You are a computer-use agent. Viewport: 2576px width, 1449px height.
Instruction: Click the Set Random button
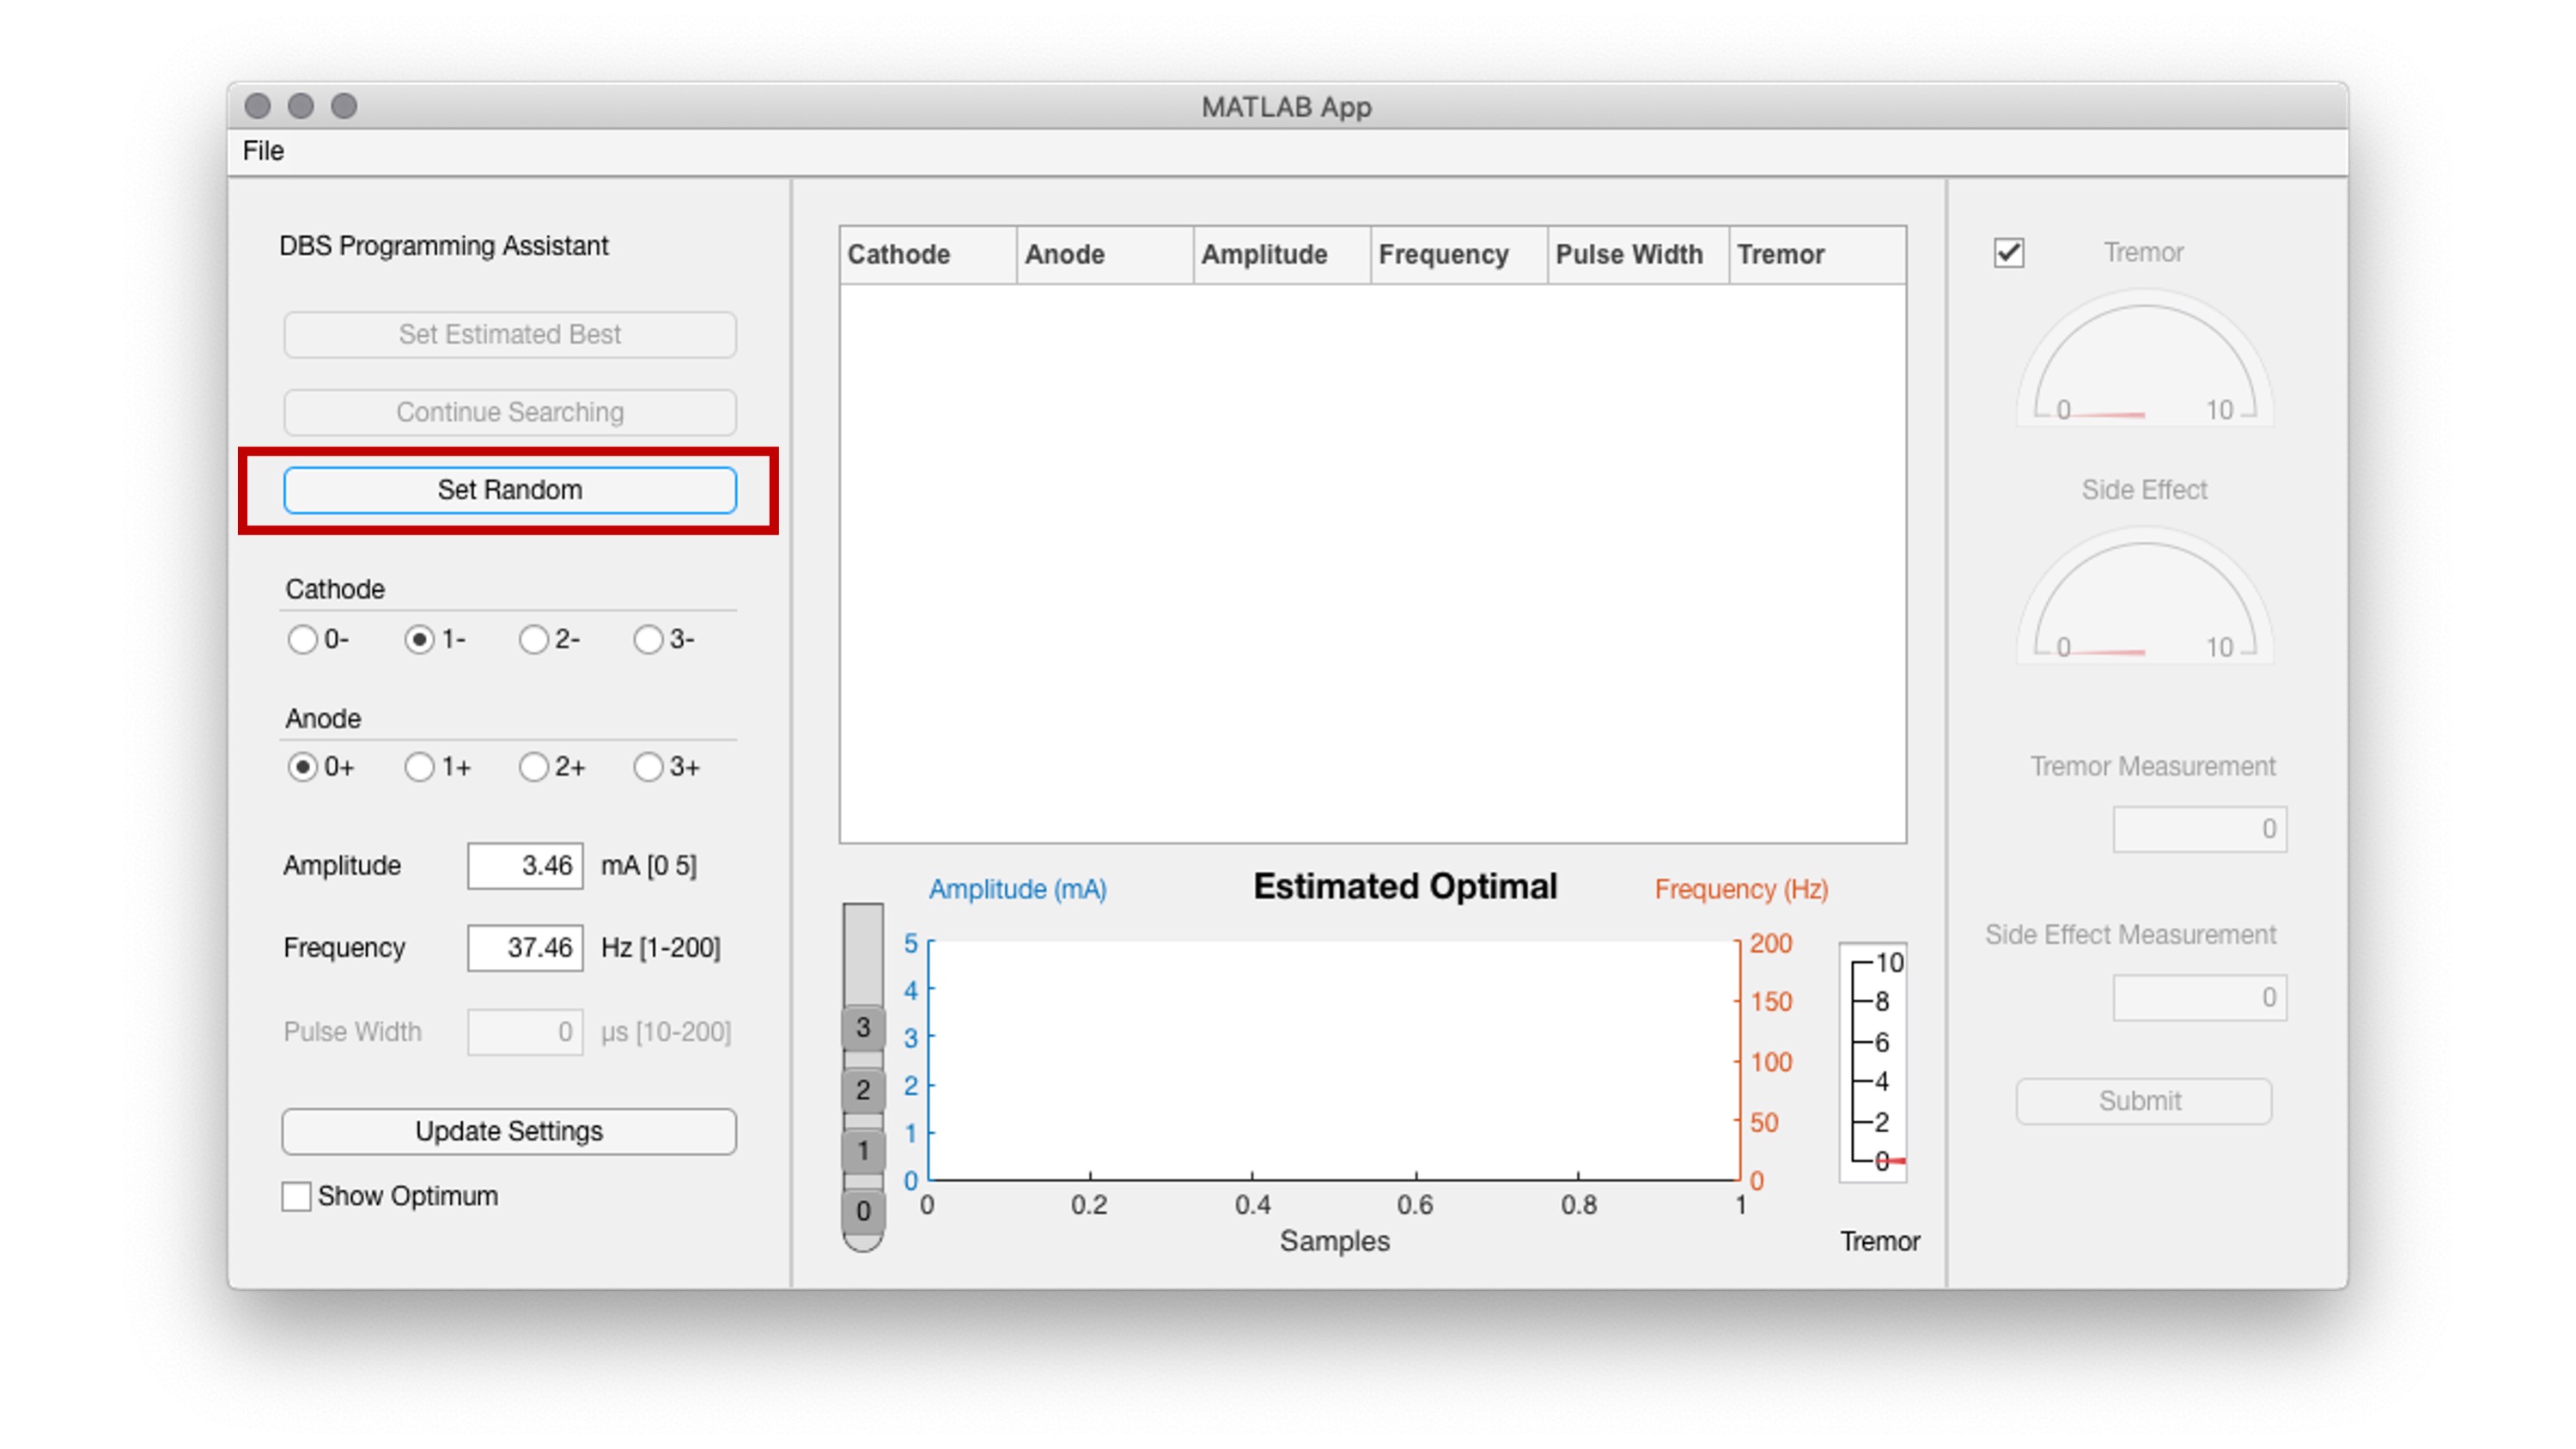pyautogui.click(x=509, y=490)
